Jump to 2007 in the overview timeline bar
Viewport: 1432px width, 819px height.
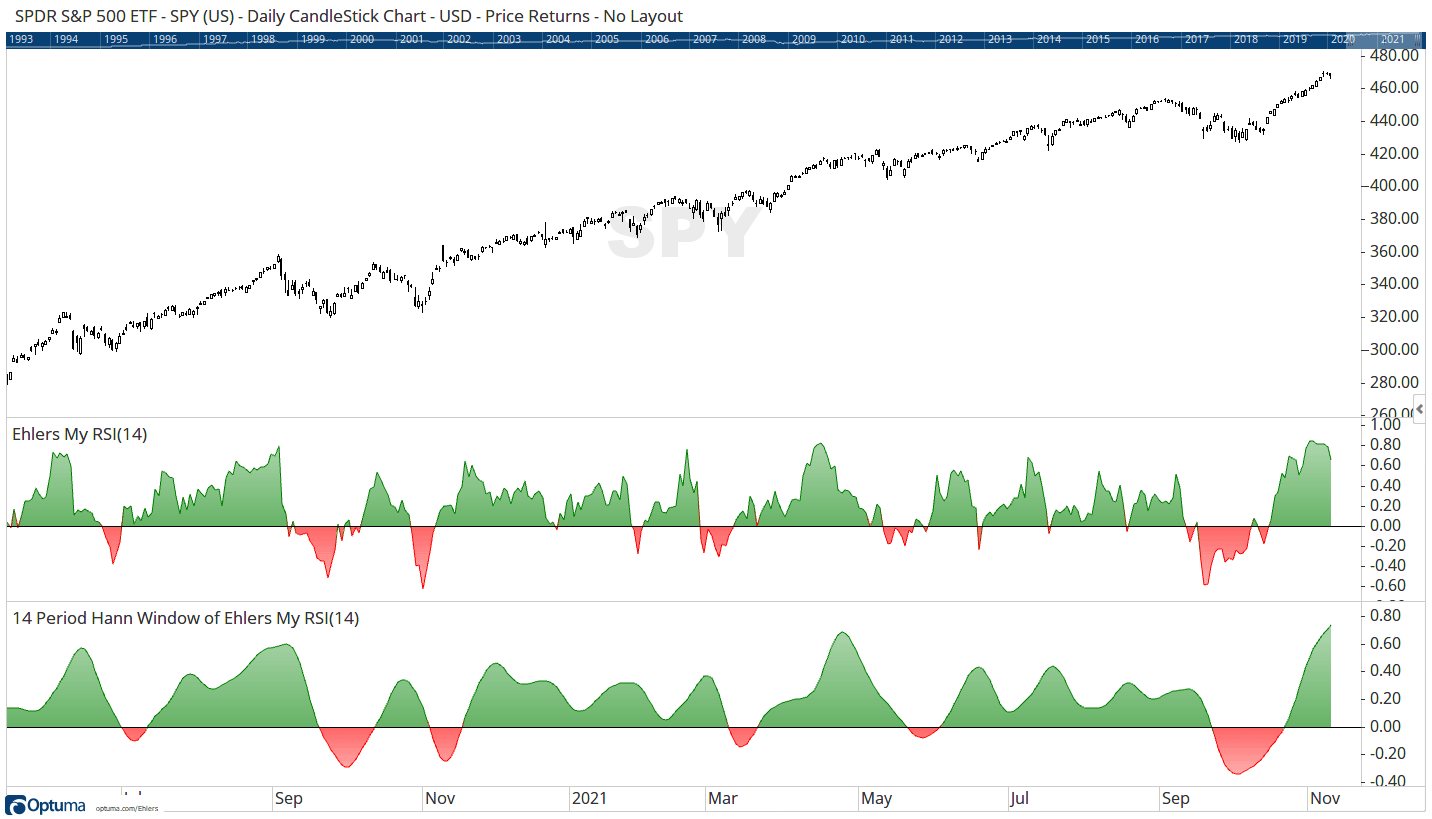tap(705, 39)
